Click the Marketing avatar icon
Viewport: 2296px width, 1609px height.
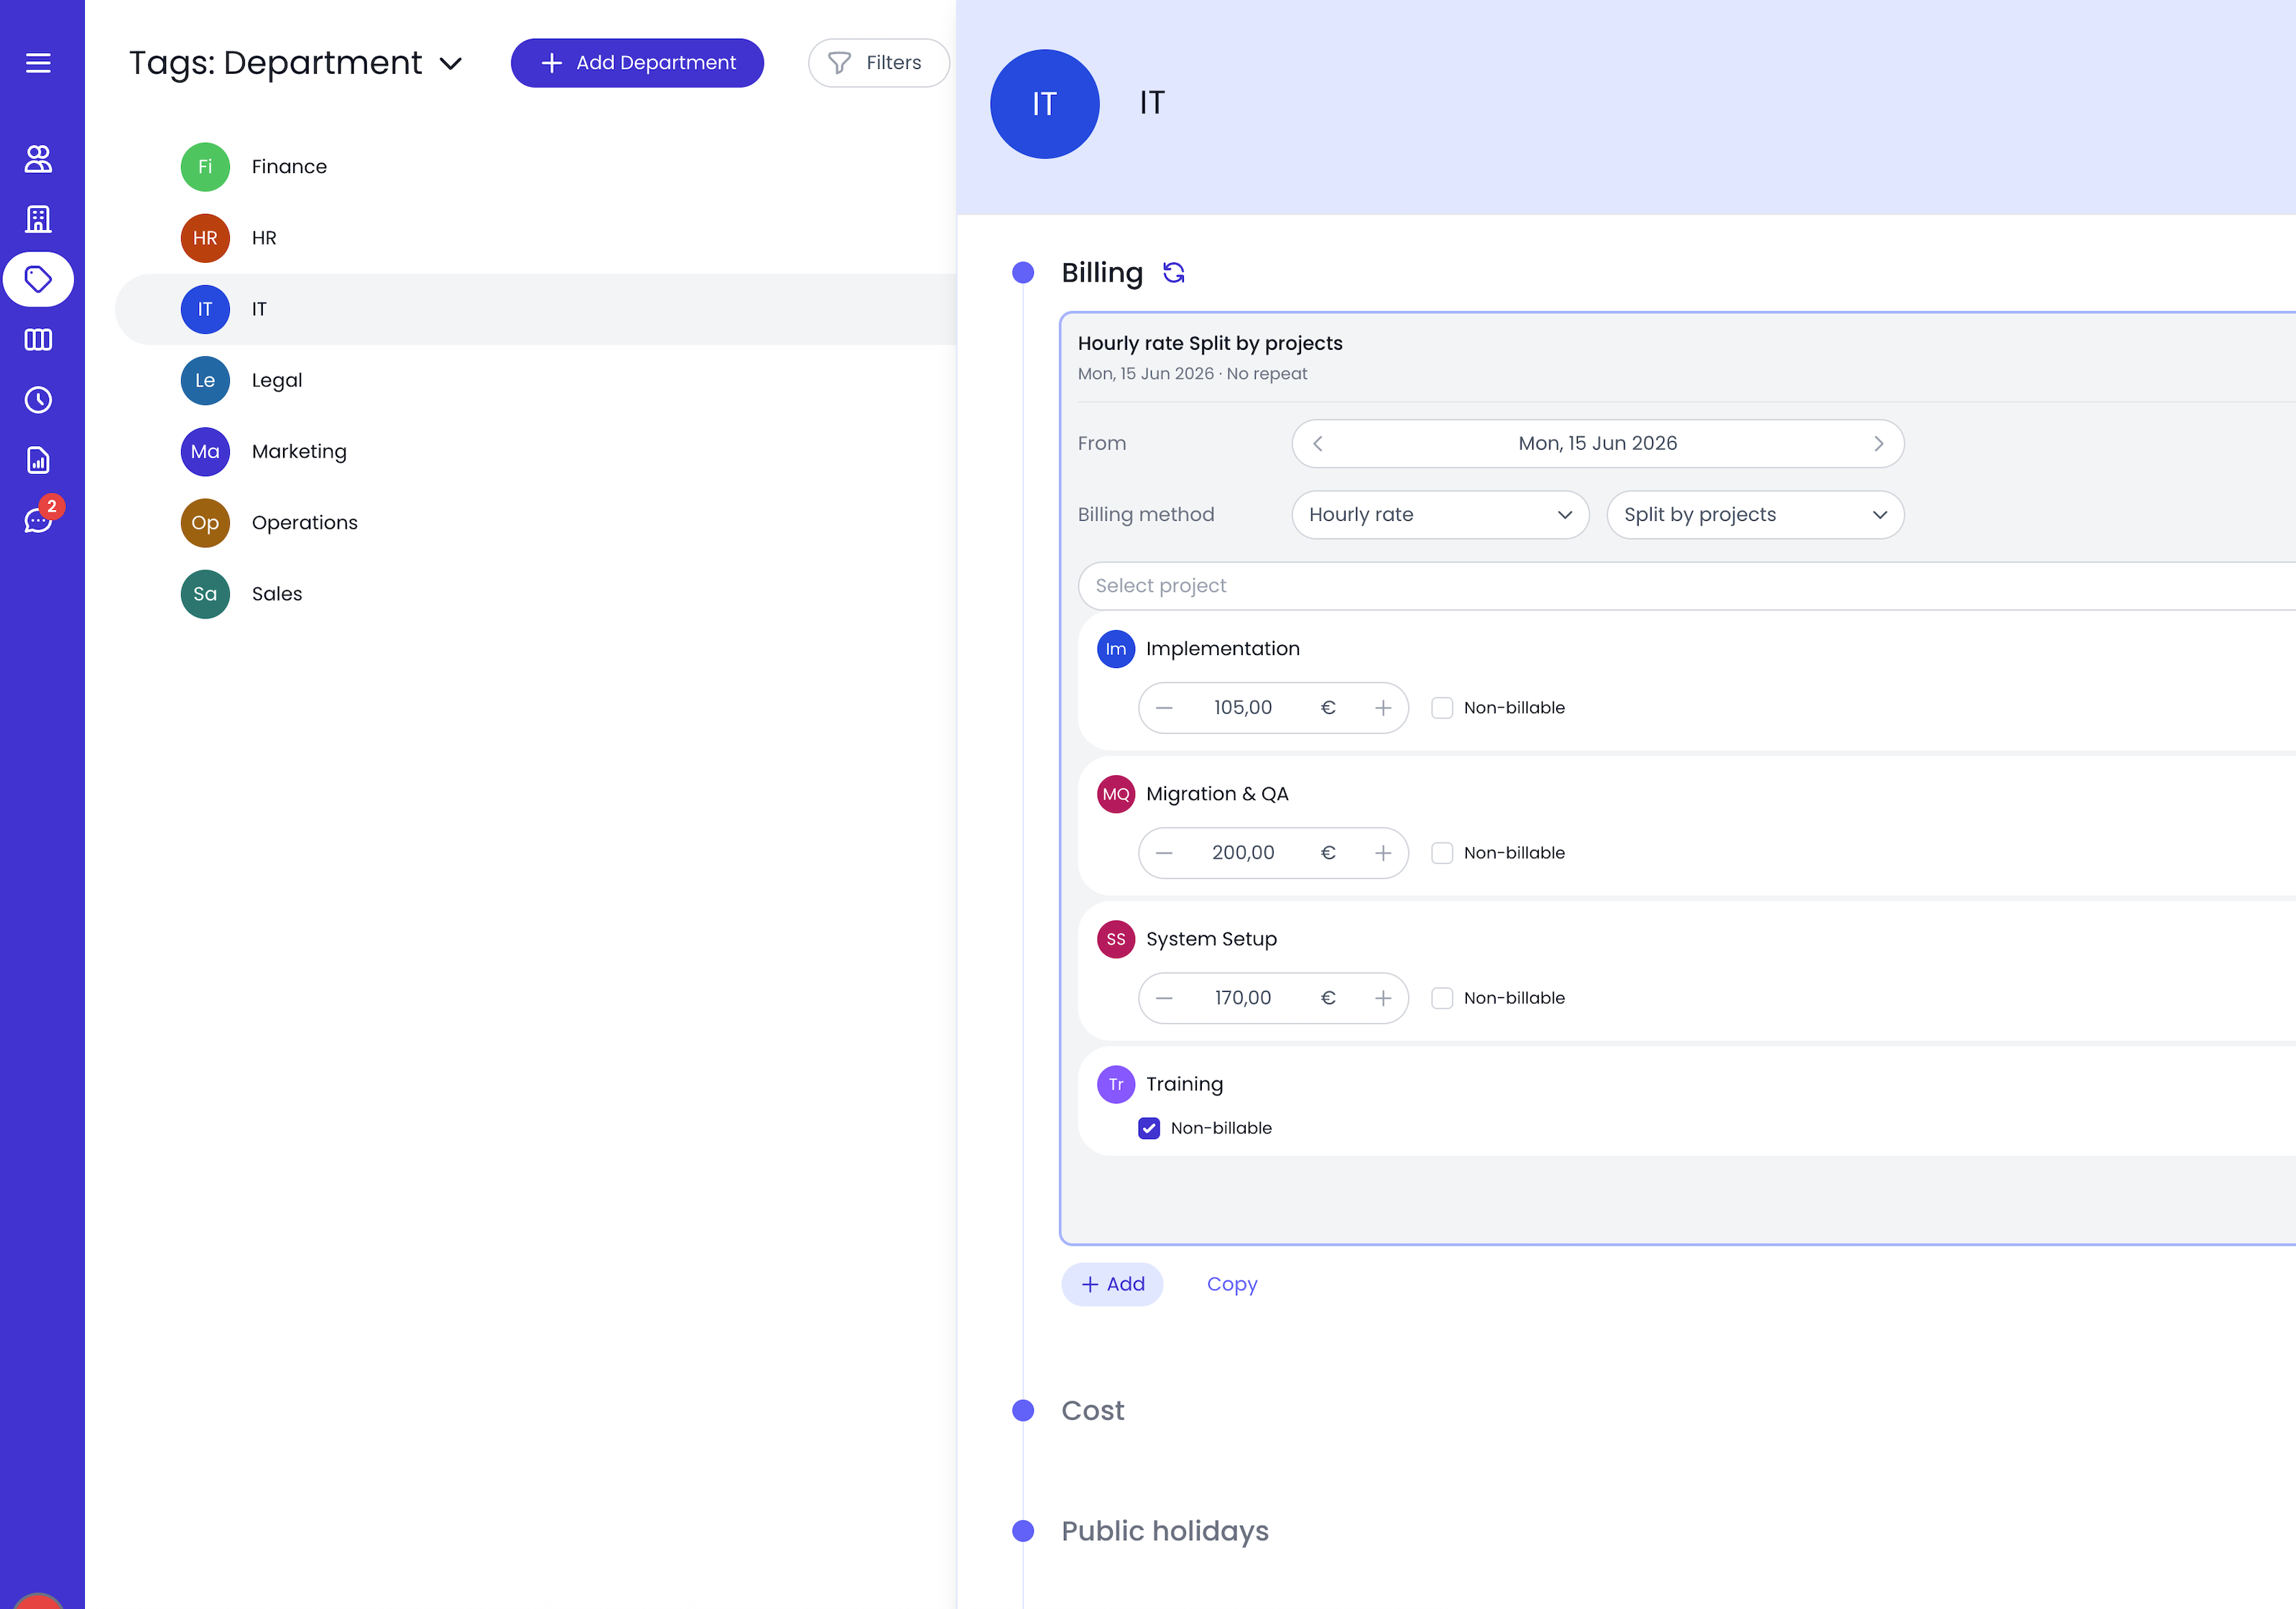coord(205,452)
